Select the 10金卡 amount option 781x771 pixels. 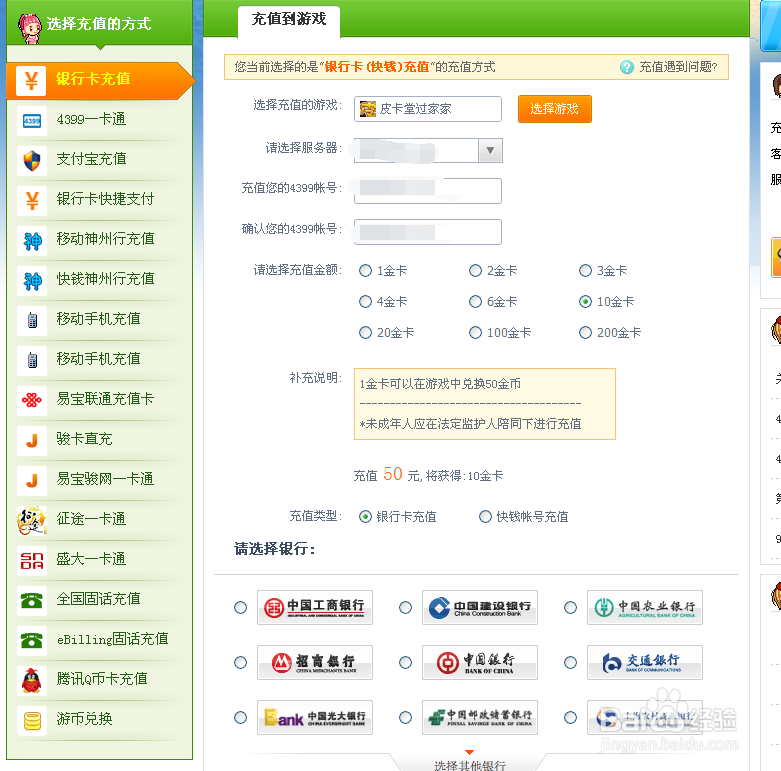(x=585, y=301)
